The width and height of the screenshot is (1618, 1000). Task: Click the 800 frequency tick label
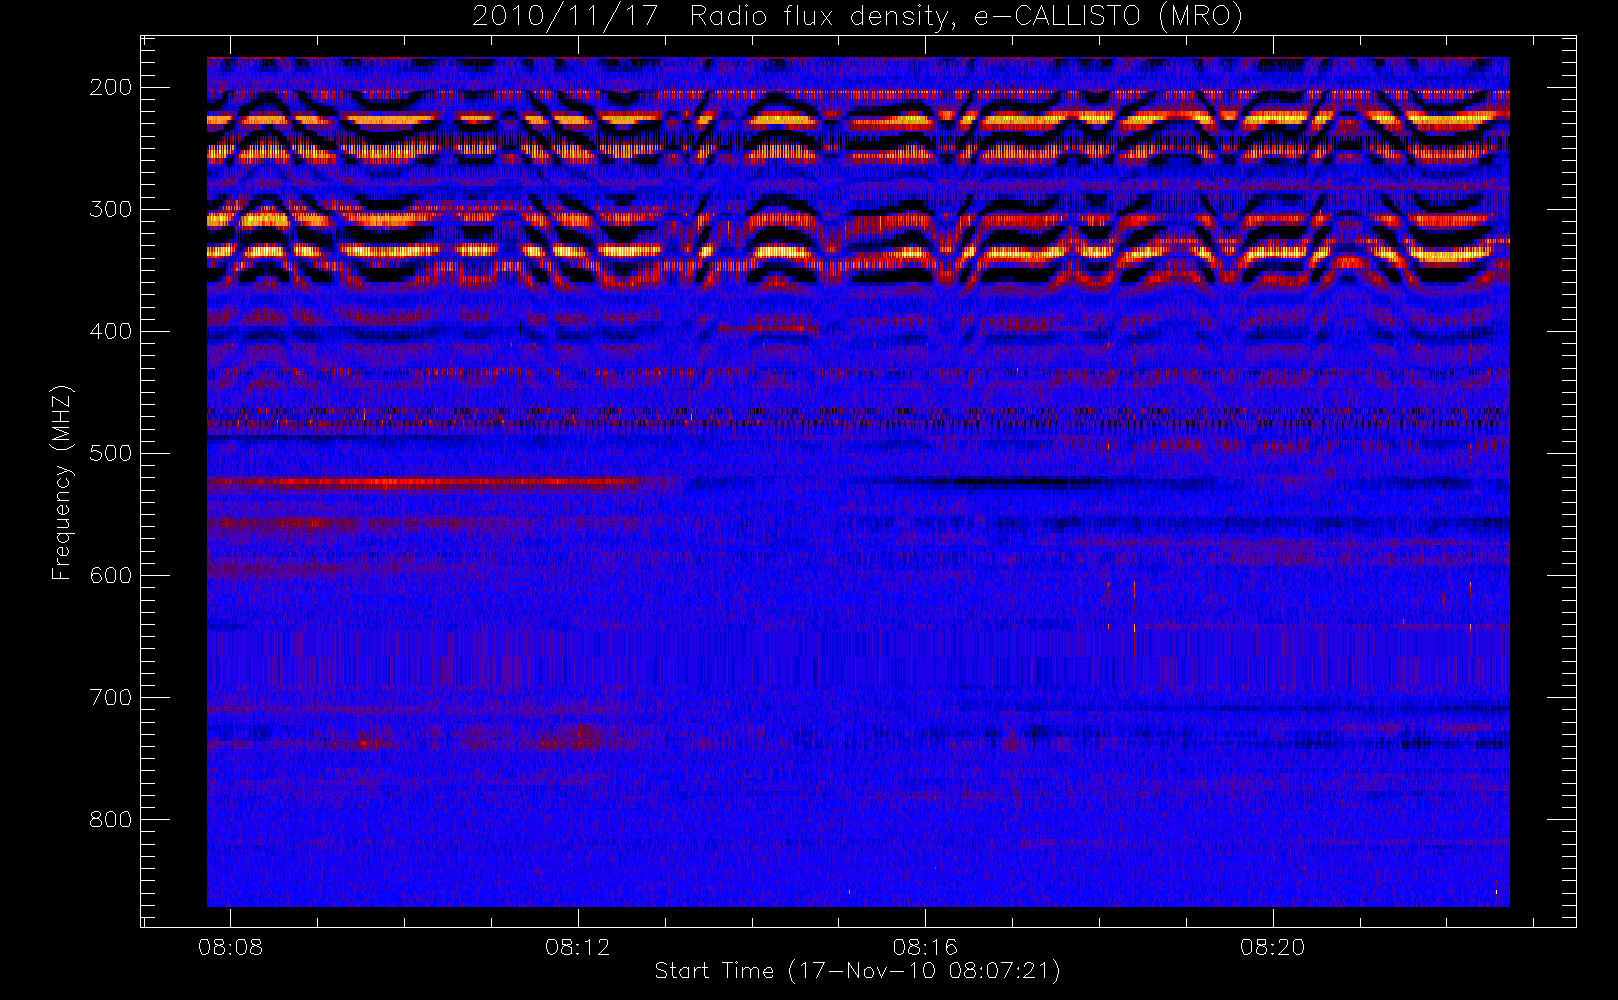pos(111,819)
